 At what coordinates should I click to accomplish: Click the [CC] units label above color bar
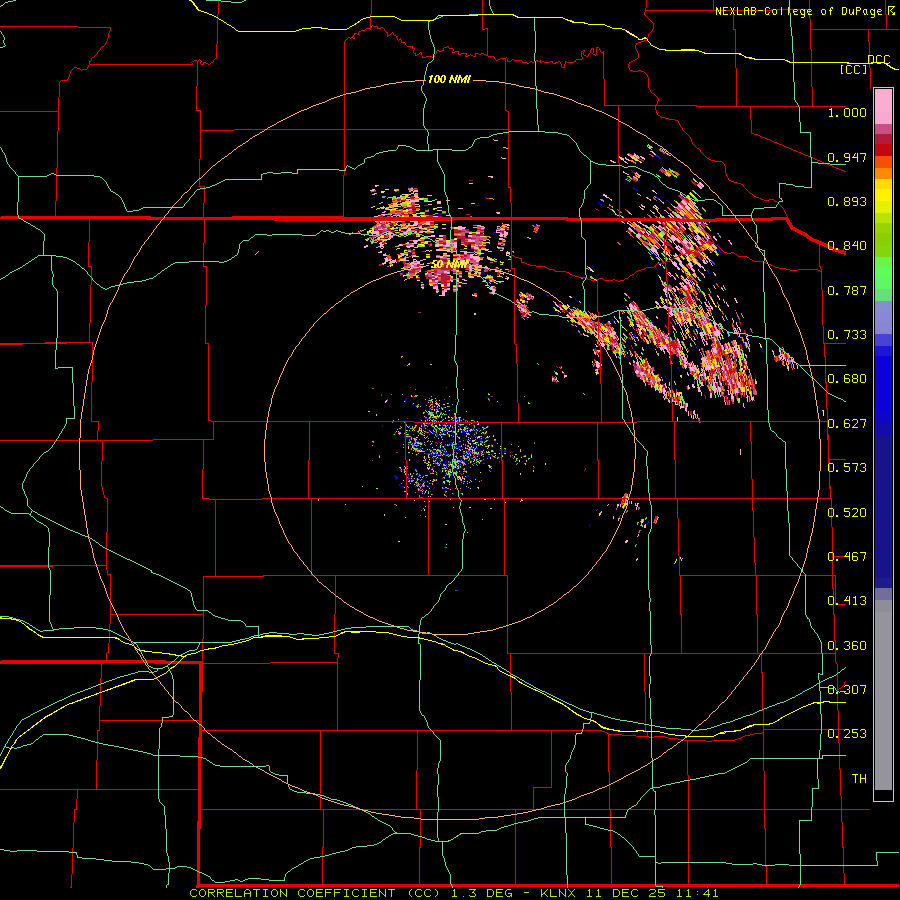(854, 69)
